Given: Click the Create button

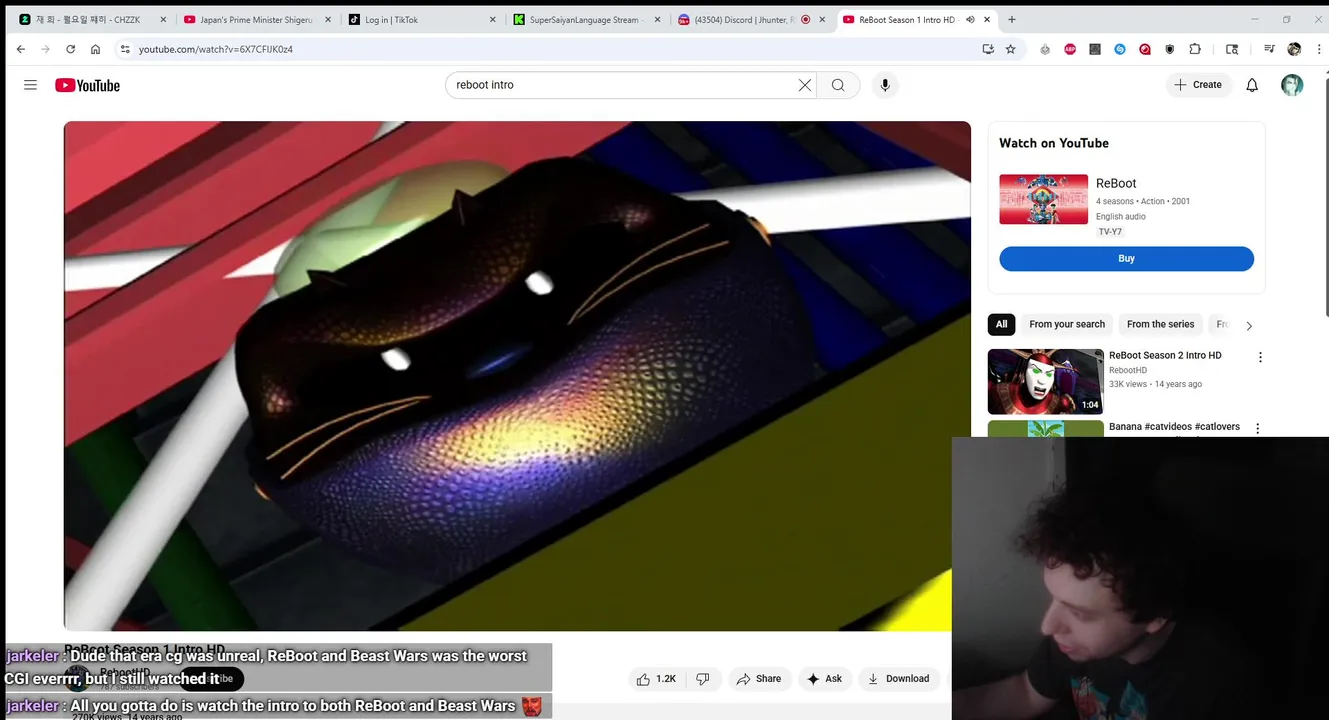Looking at the screenshot, I should click(x=1198, y=85).
